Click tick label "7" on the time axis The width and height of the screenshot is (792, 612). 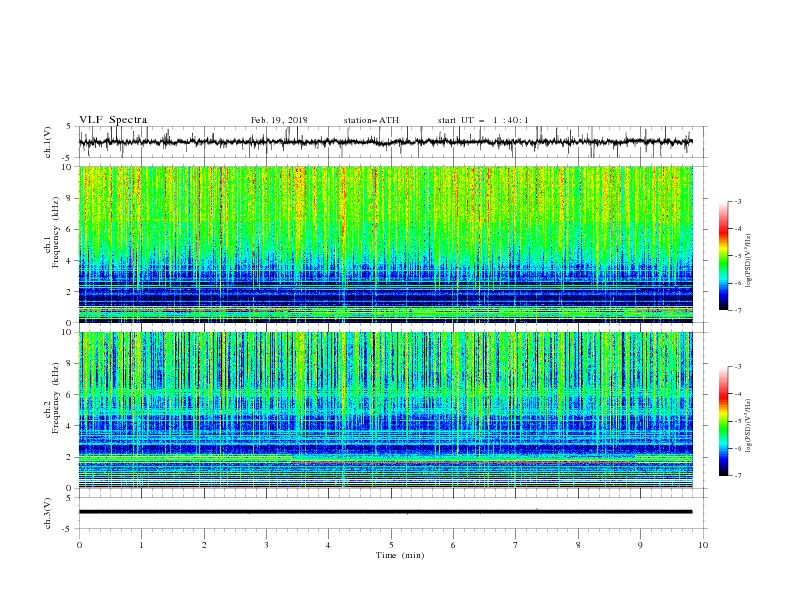(516, 545)
